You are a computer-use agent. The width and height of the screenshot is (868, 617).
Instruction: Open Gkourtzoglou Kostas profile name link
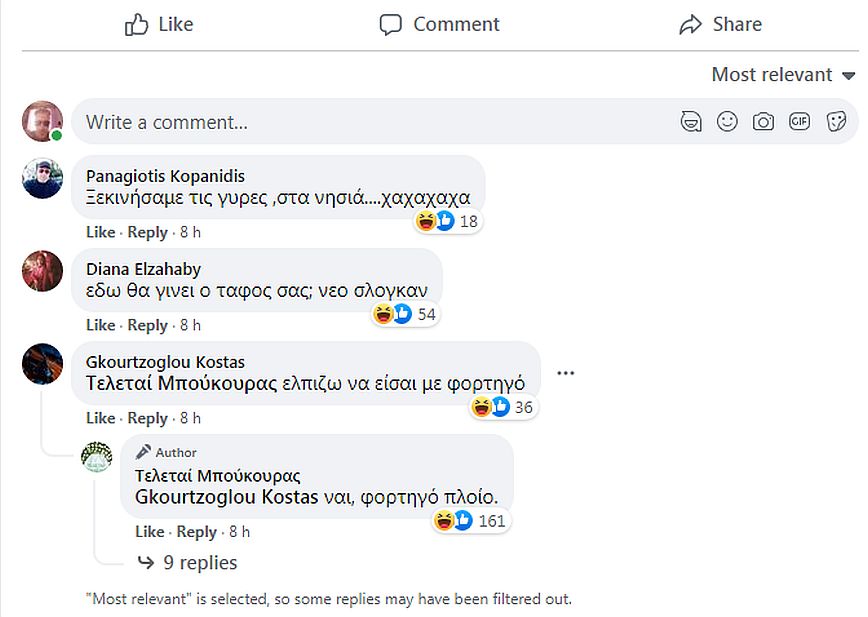point(165,362)
